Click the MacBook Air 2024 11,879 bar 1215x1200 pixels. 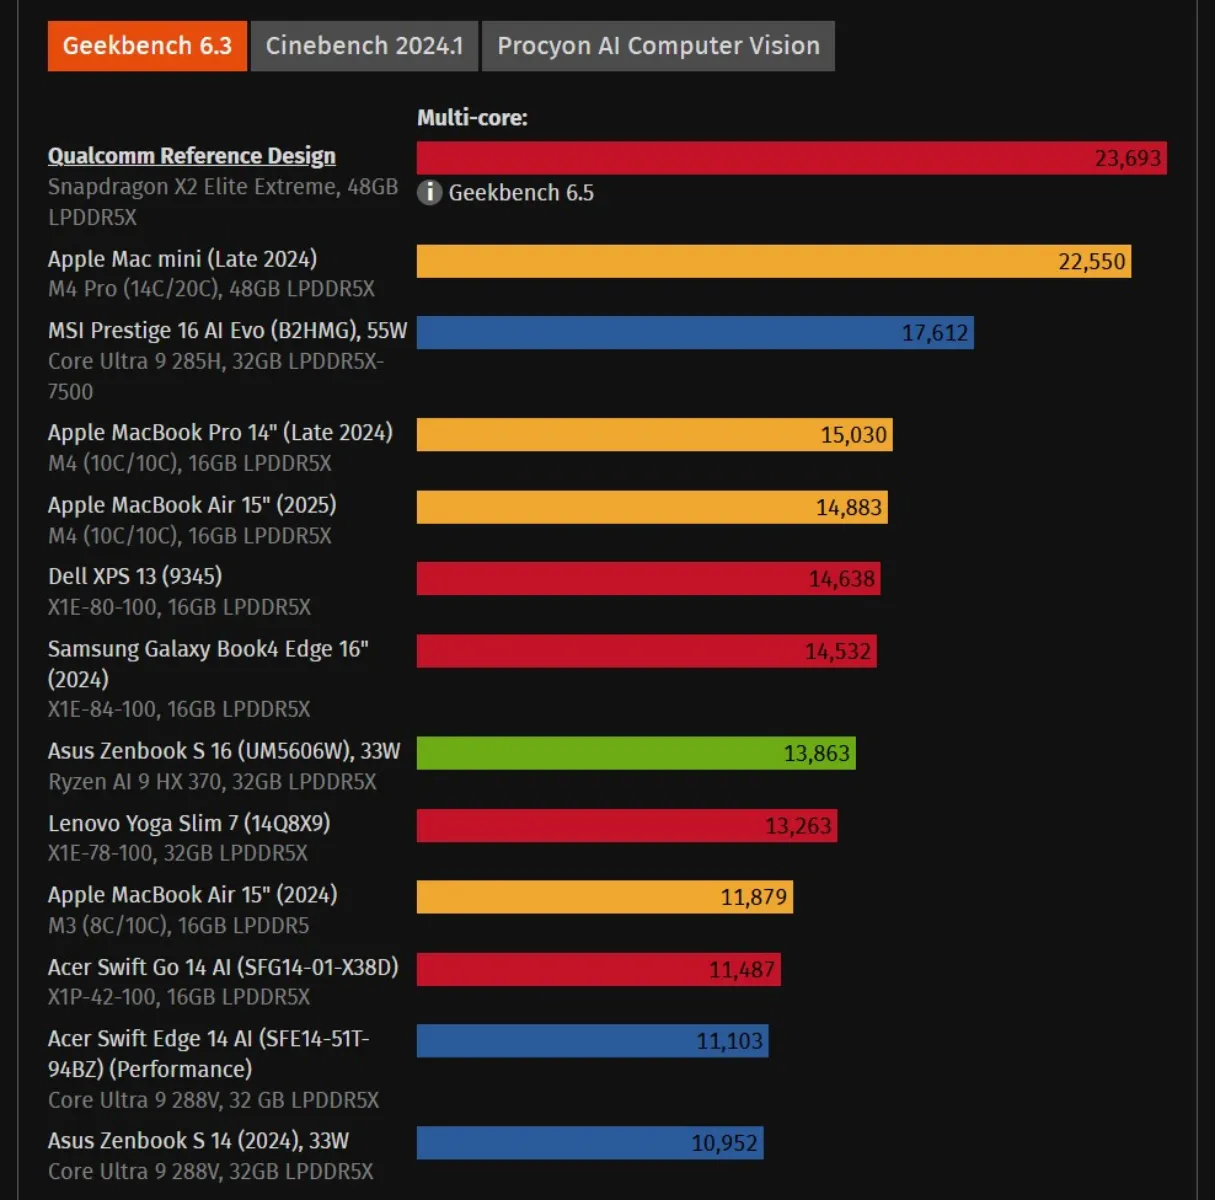tap(604, 897)
